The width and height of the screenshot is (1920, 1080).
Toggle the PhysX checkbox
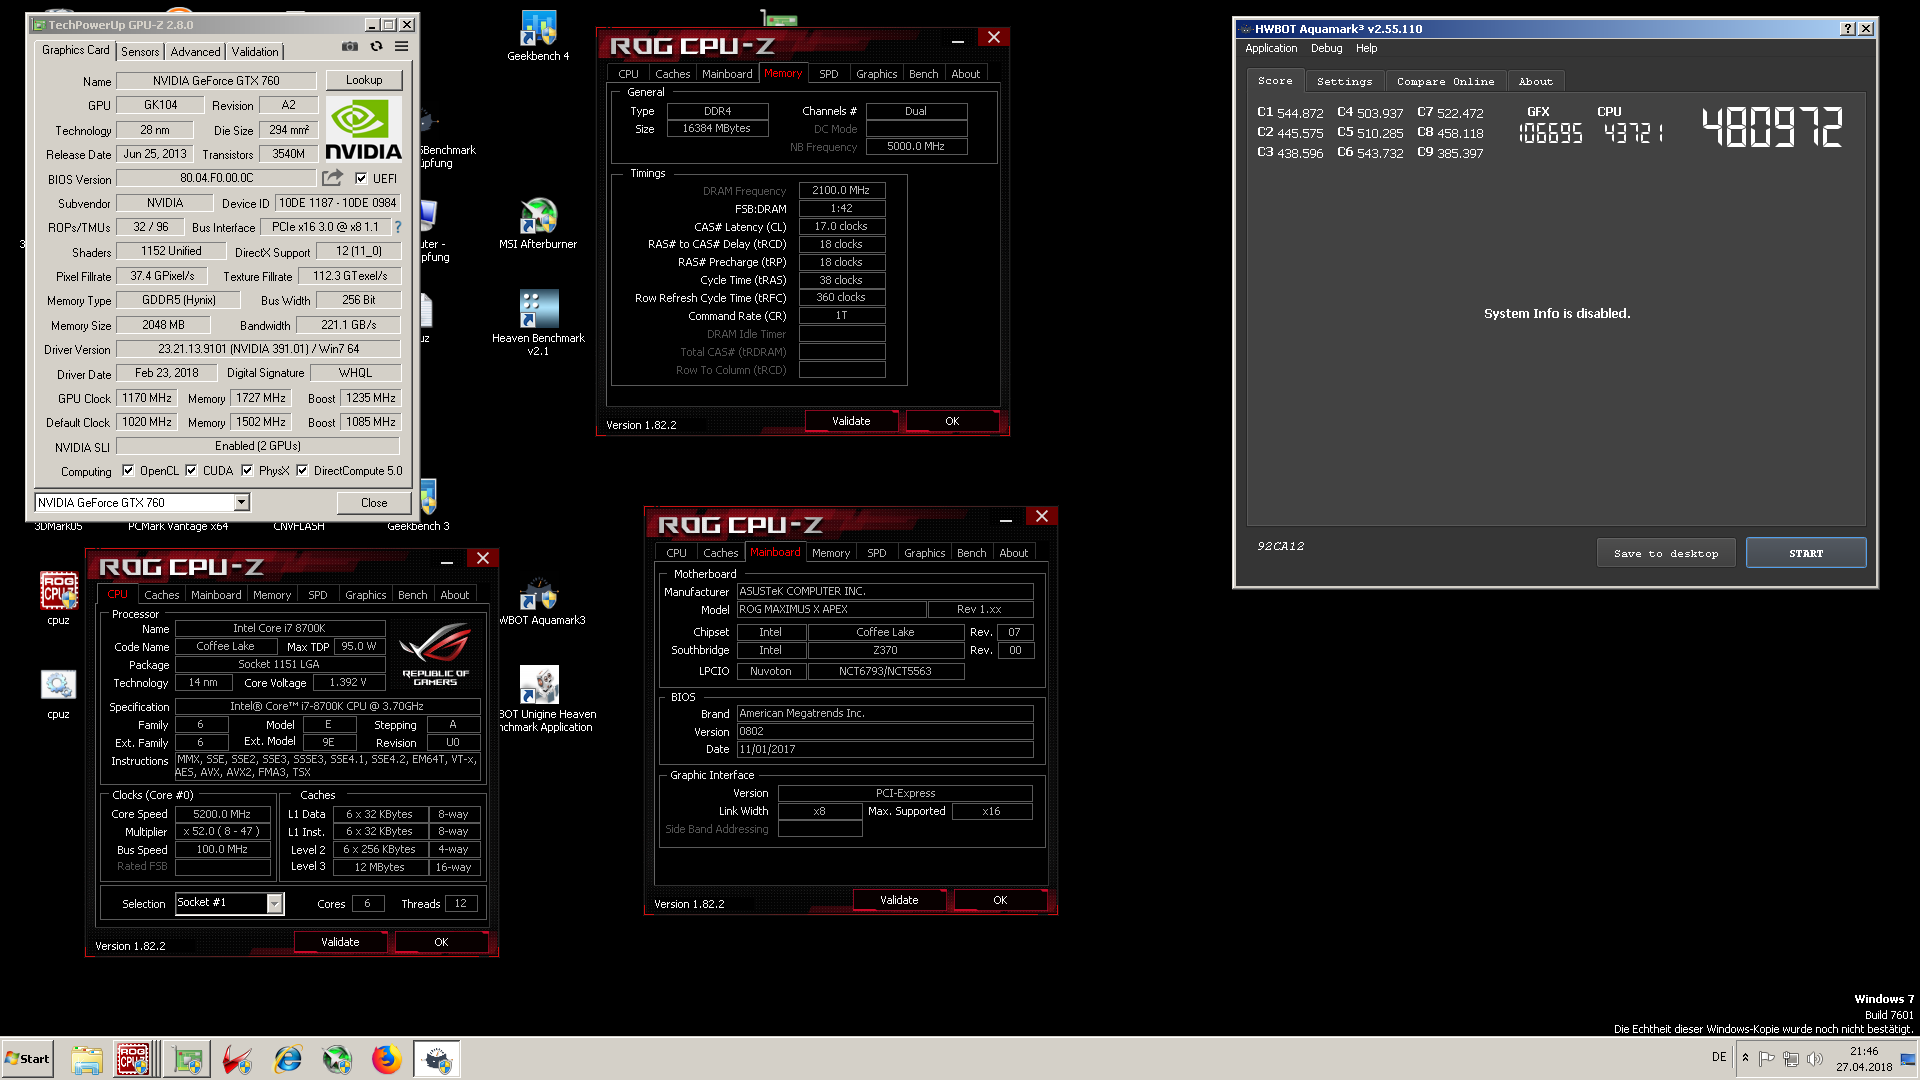point(247,471)
